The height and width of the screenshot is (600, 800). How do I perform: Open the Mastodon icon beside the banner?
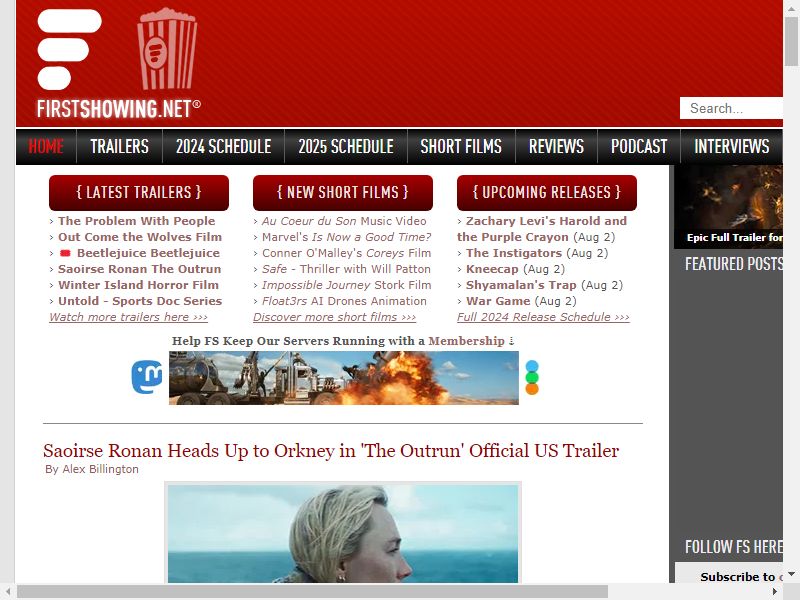tap(147, 377)
